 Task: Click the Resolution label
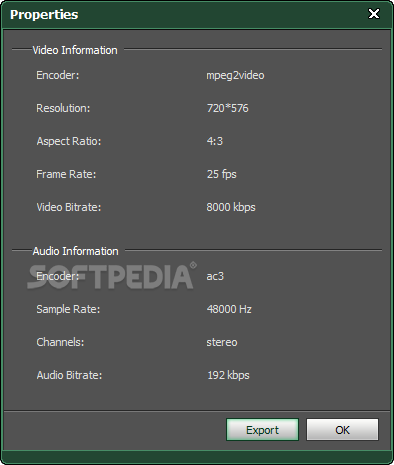(x=63, y=108)
